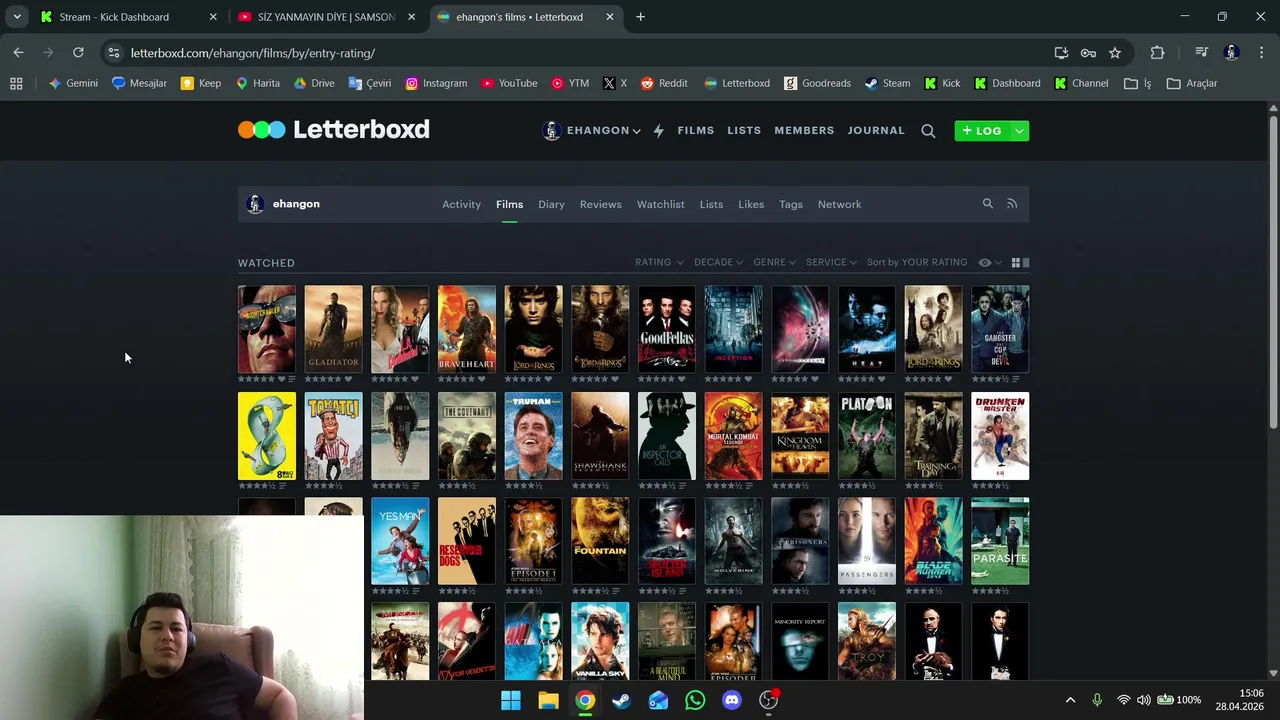Open the Watchlist tab
Screen dimensions: 1280x720
pos(661,204)
